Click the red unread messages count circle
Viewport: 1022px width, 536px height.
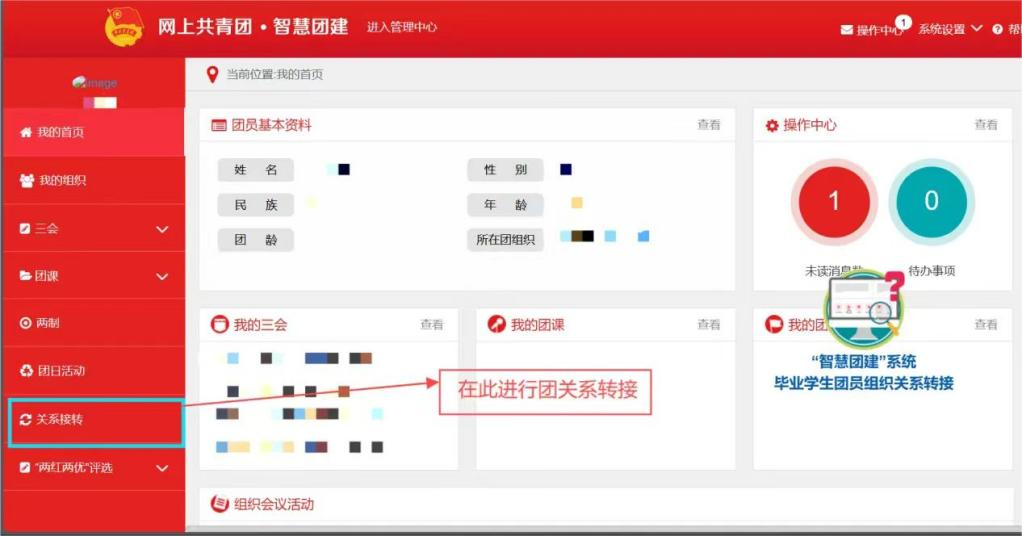point(834,201)
